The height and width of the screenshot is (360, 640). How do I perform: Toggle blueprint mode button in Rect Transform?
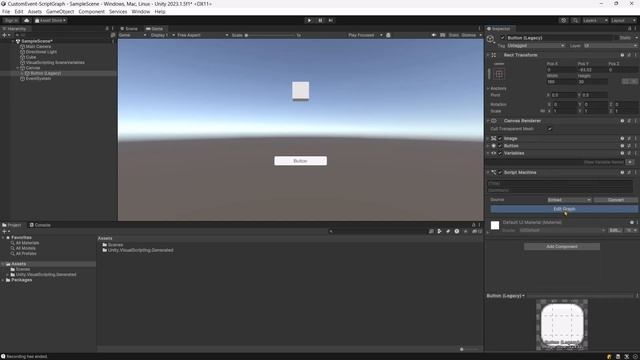(x=626, y=82)
